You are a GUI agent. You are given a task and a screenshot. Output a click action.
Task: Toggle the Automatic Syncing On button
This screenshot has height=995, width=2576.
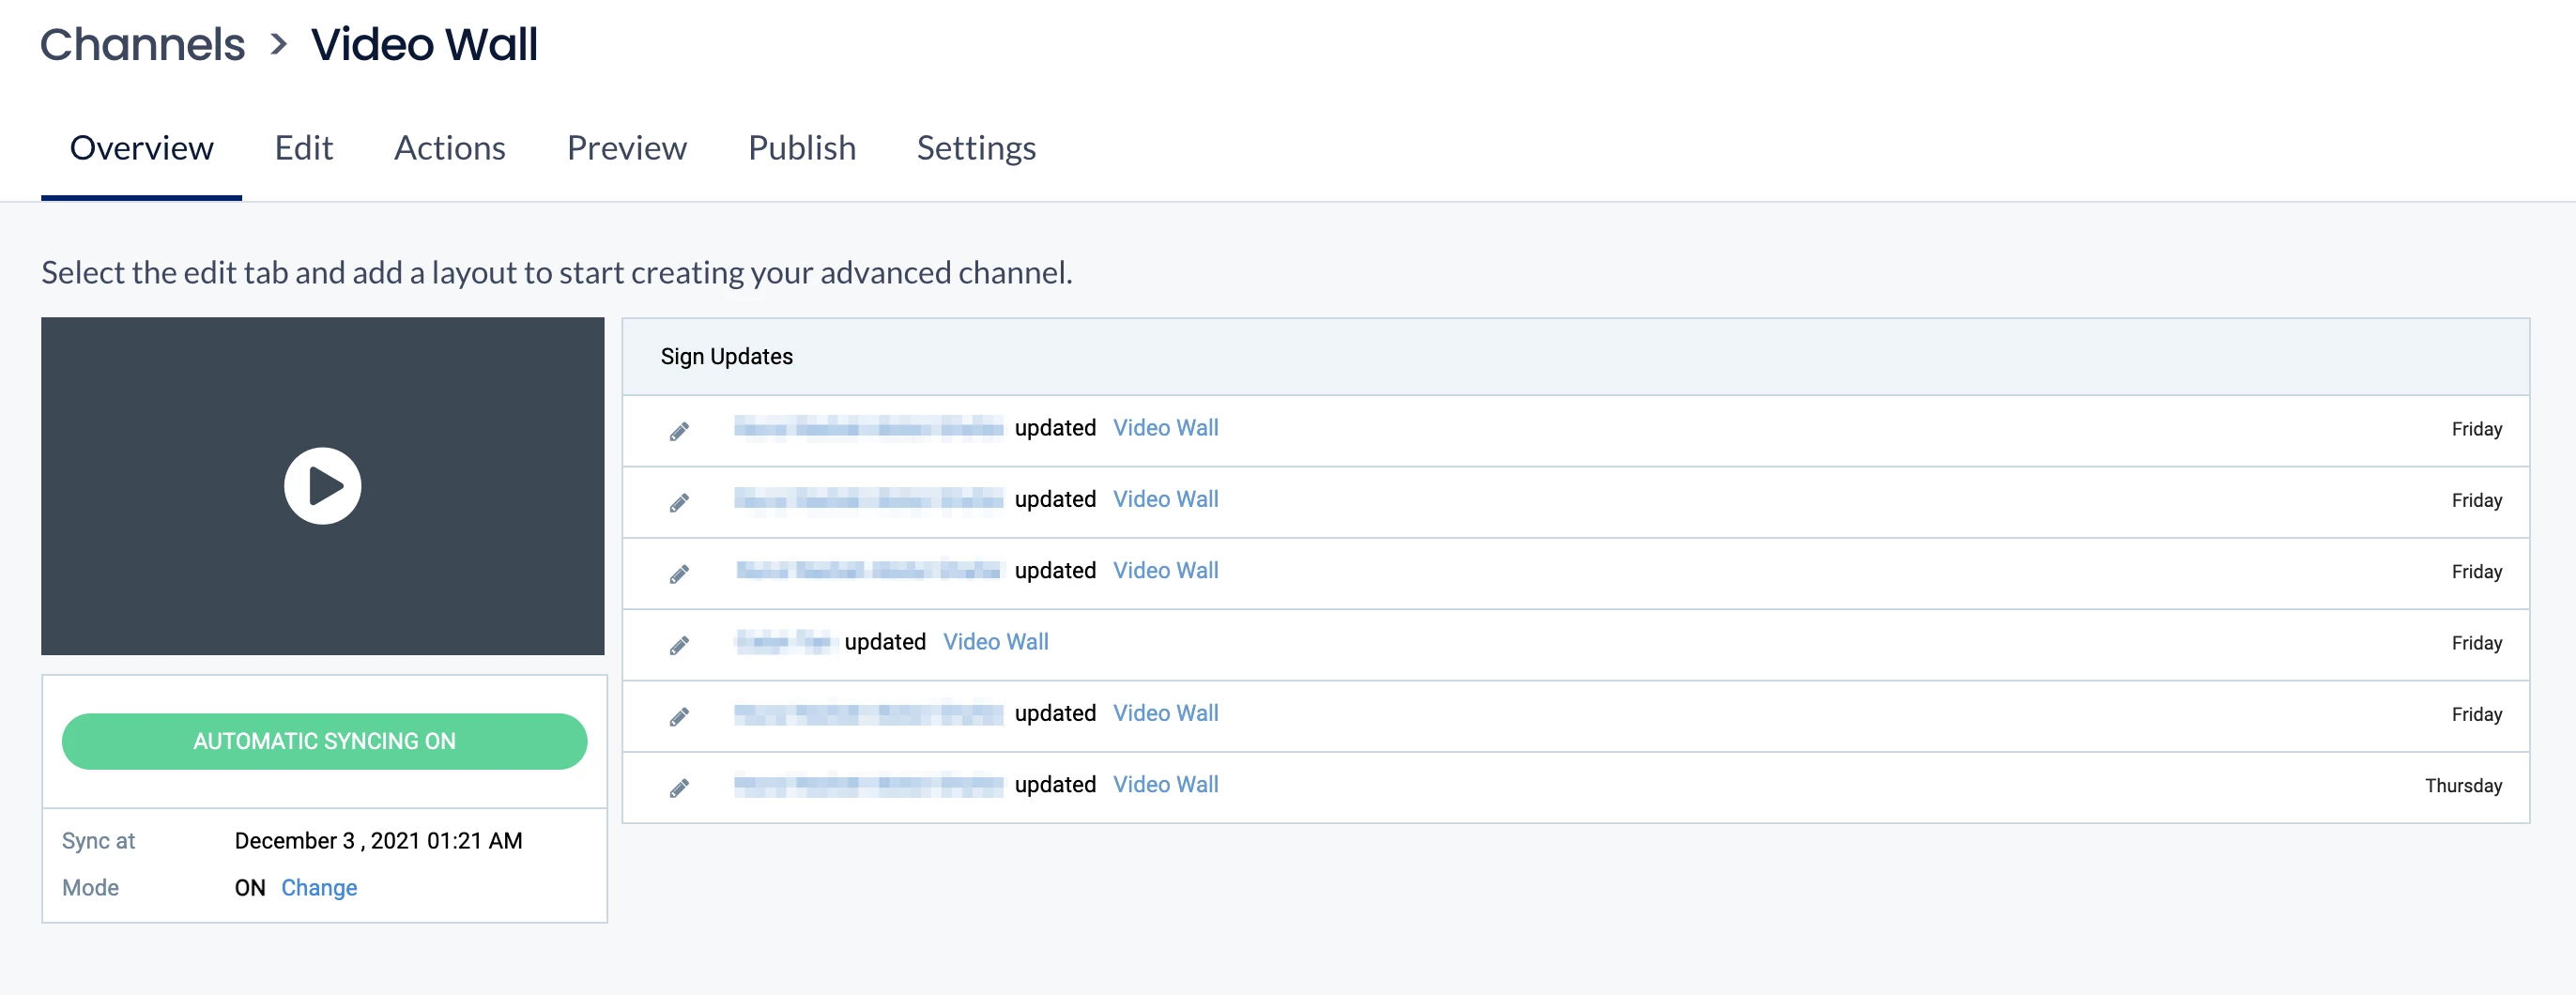pyautogui.click(x=324, y=741)
